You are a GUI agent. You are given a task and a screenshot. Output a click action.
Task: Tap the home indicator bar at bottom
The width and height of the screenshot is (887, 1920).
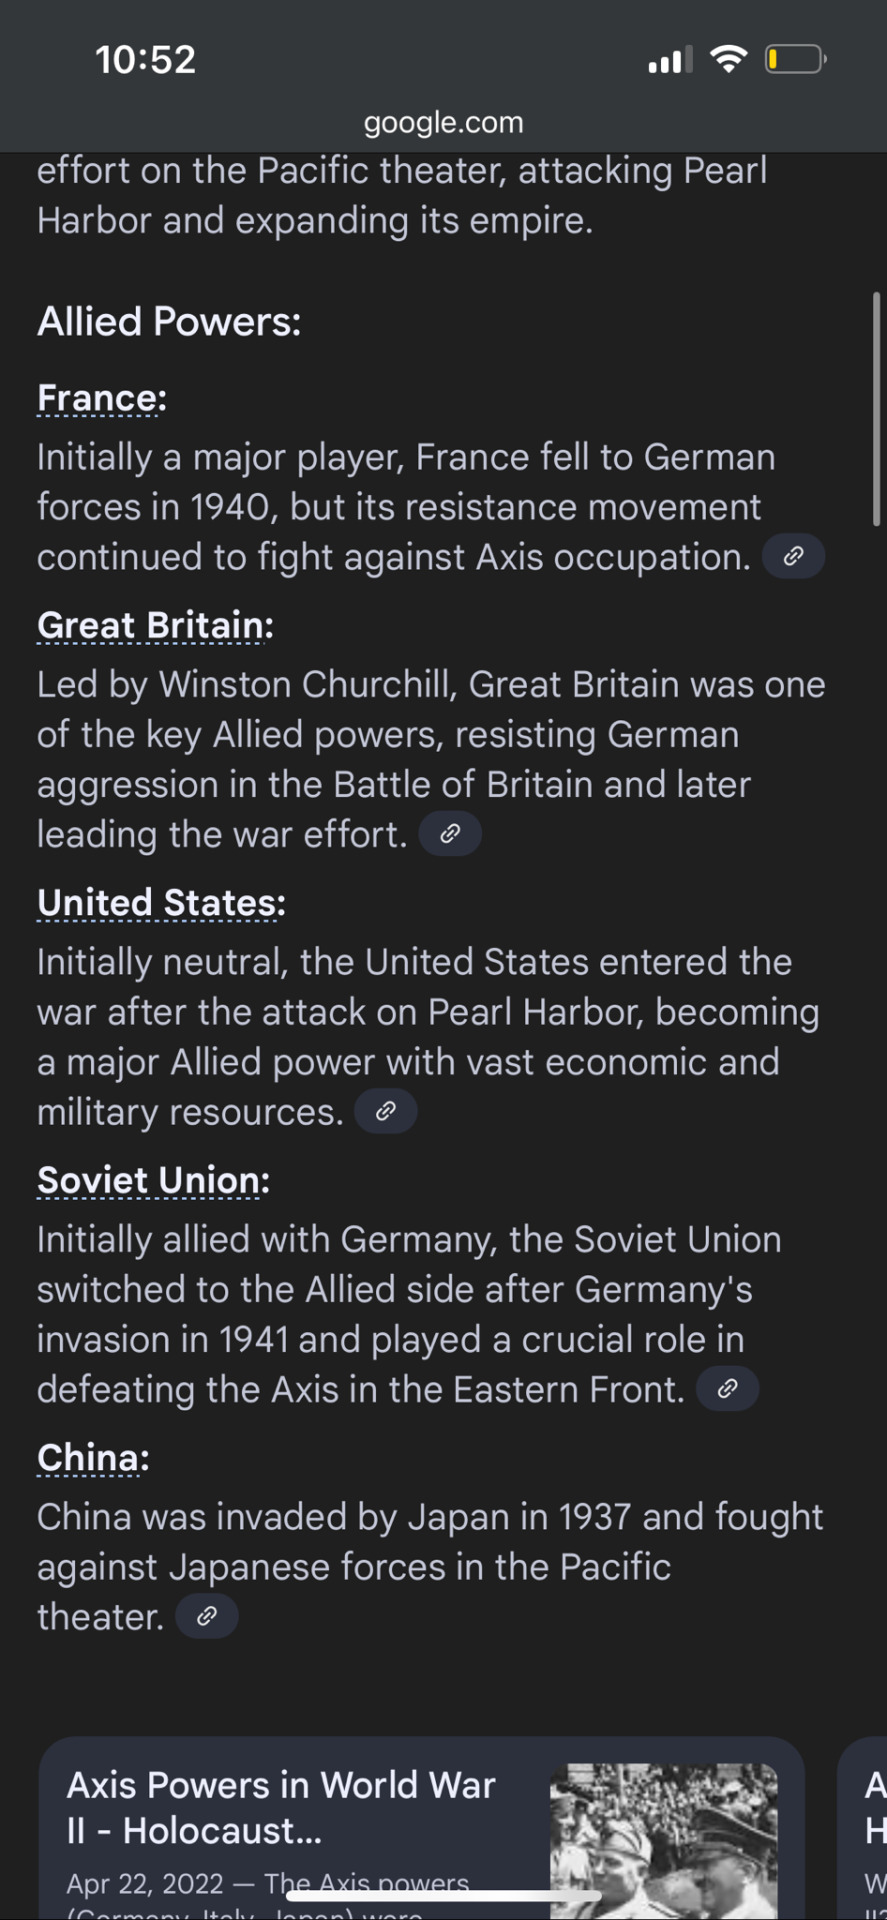pyautogui.click(x=443, y=1895)
